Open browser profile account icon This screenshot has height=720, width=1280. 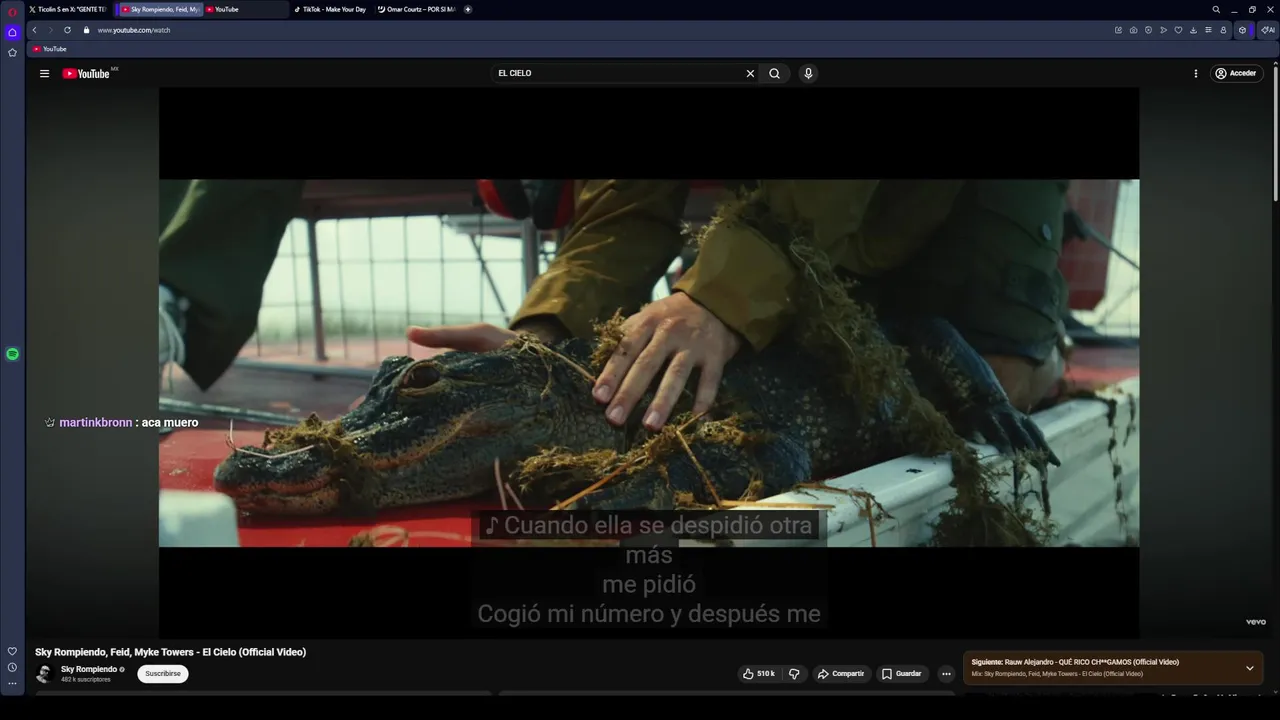tap(1223, 30)
